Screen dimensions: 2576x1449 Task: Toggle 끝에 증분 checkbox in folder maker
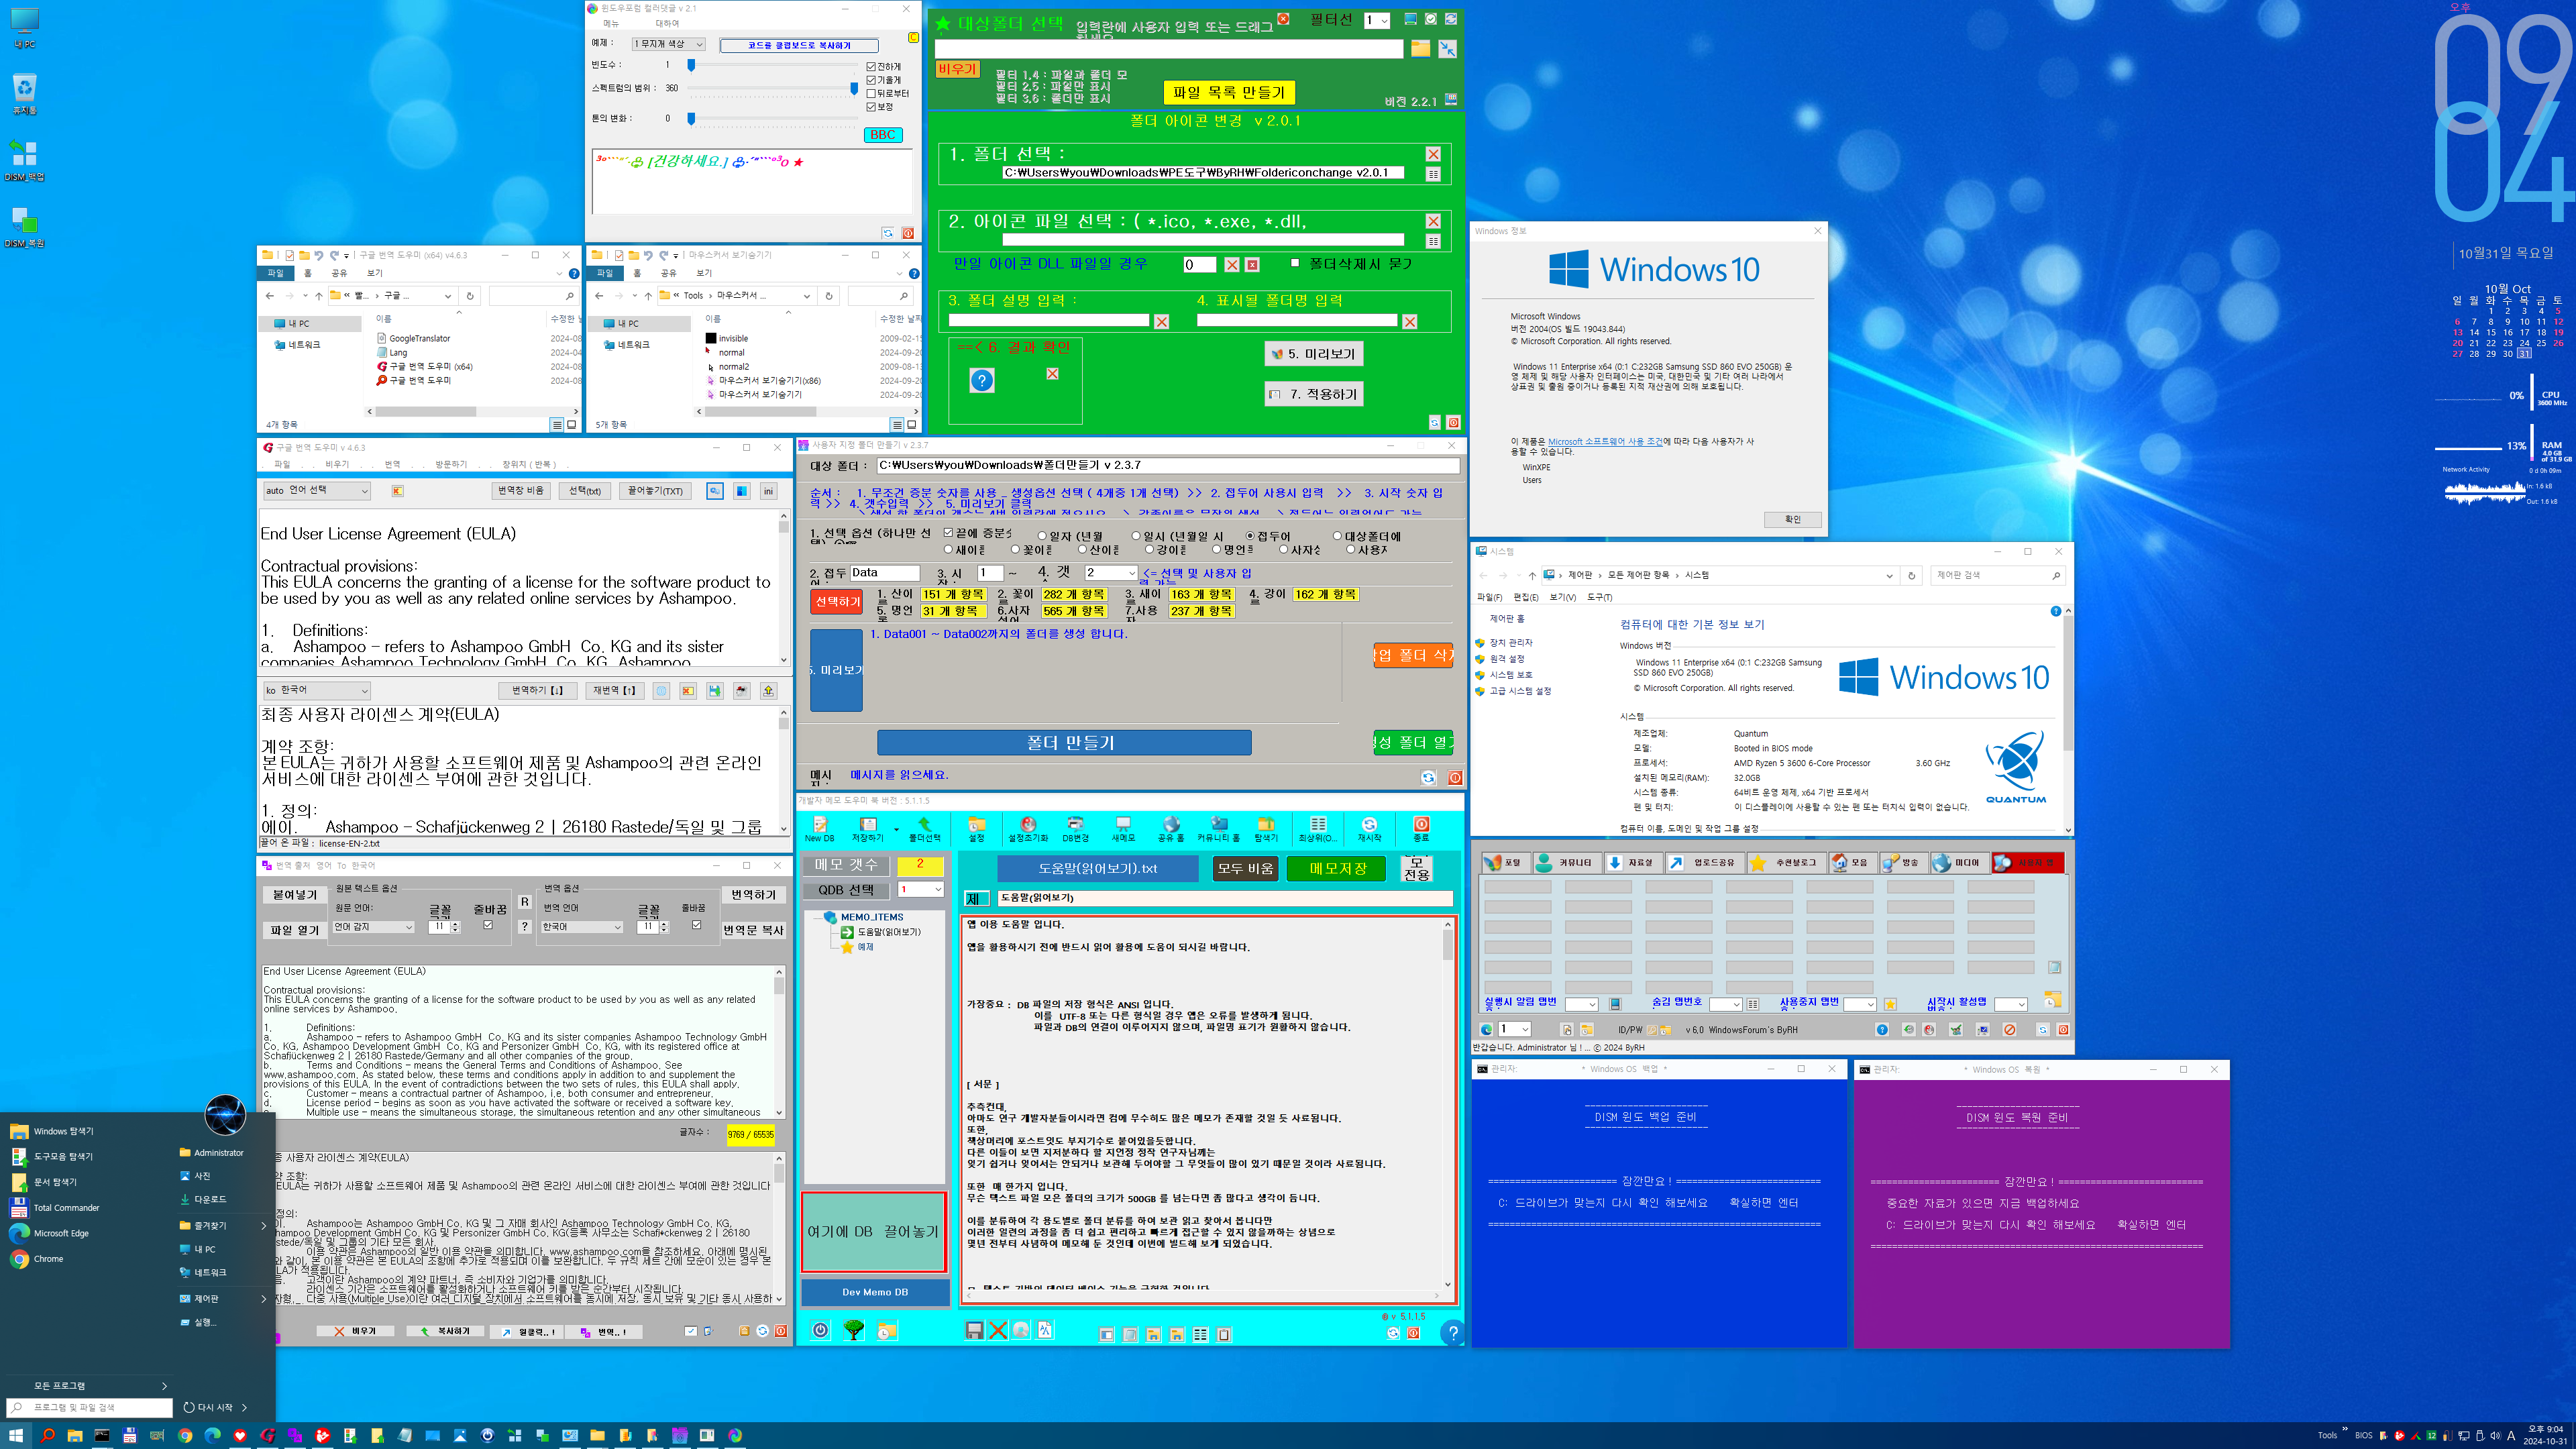(x=948, y=532)
